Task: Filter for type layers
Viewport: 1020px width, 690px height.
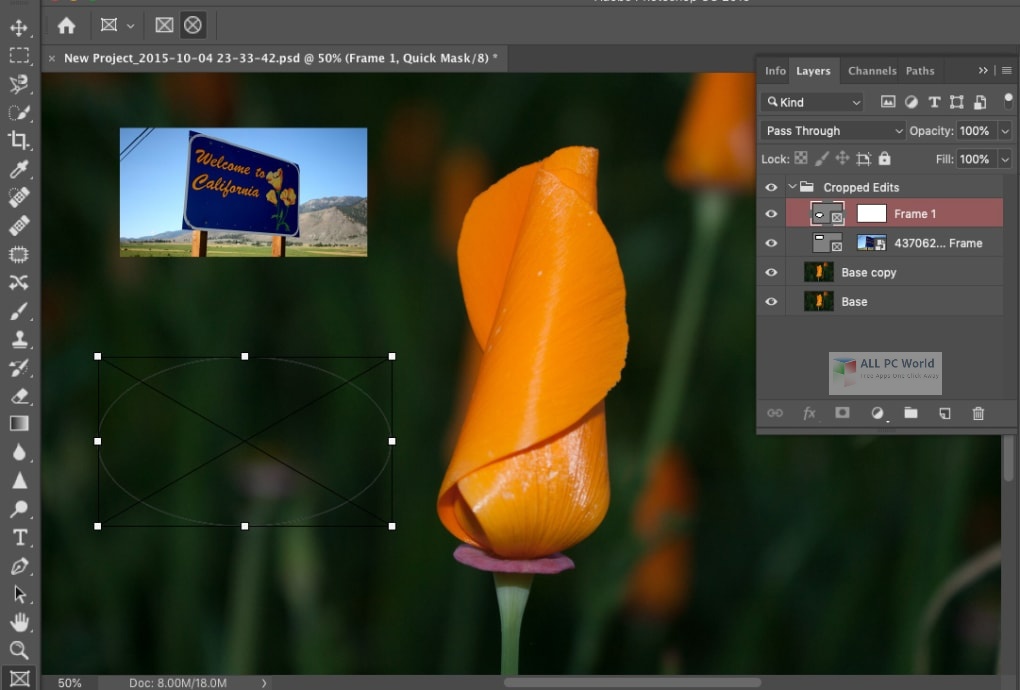Action: (x=934, y=101)
